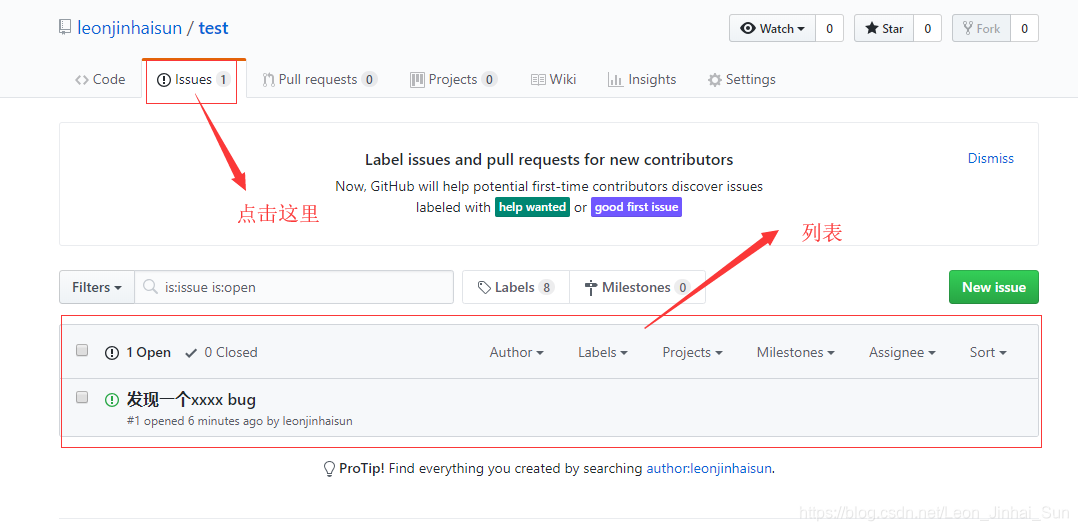Show the 0 Closed issues

click(221, 352)
